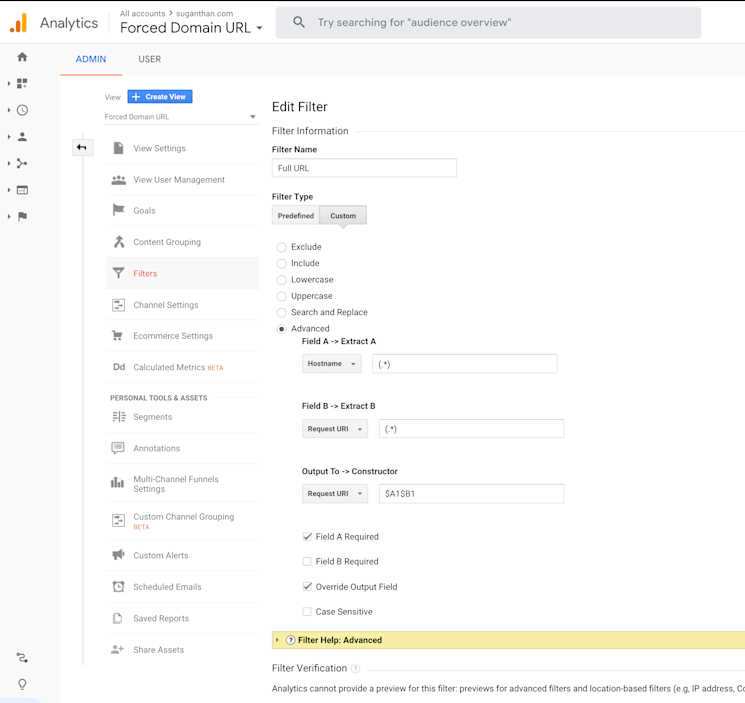Screen dimensions: 745x703
Task: Click the Constructor $A1$B1 field
Action: pos(471,494)
